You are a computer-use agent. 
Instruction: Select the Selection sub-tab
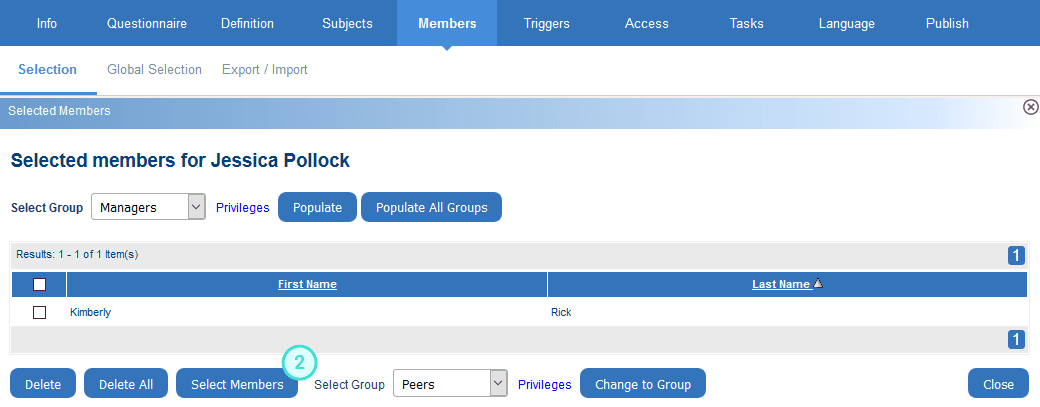tap(48, 70)
